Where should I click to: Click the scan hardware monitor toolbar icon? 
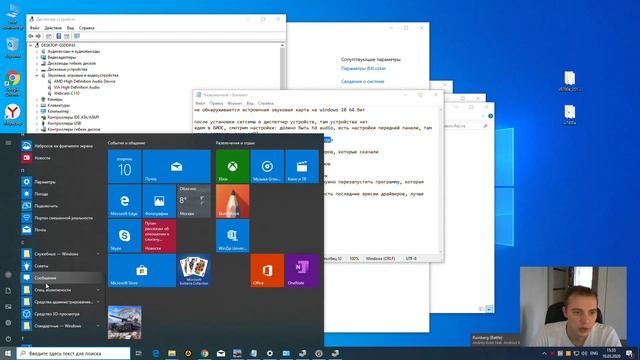pos(77,36)
